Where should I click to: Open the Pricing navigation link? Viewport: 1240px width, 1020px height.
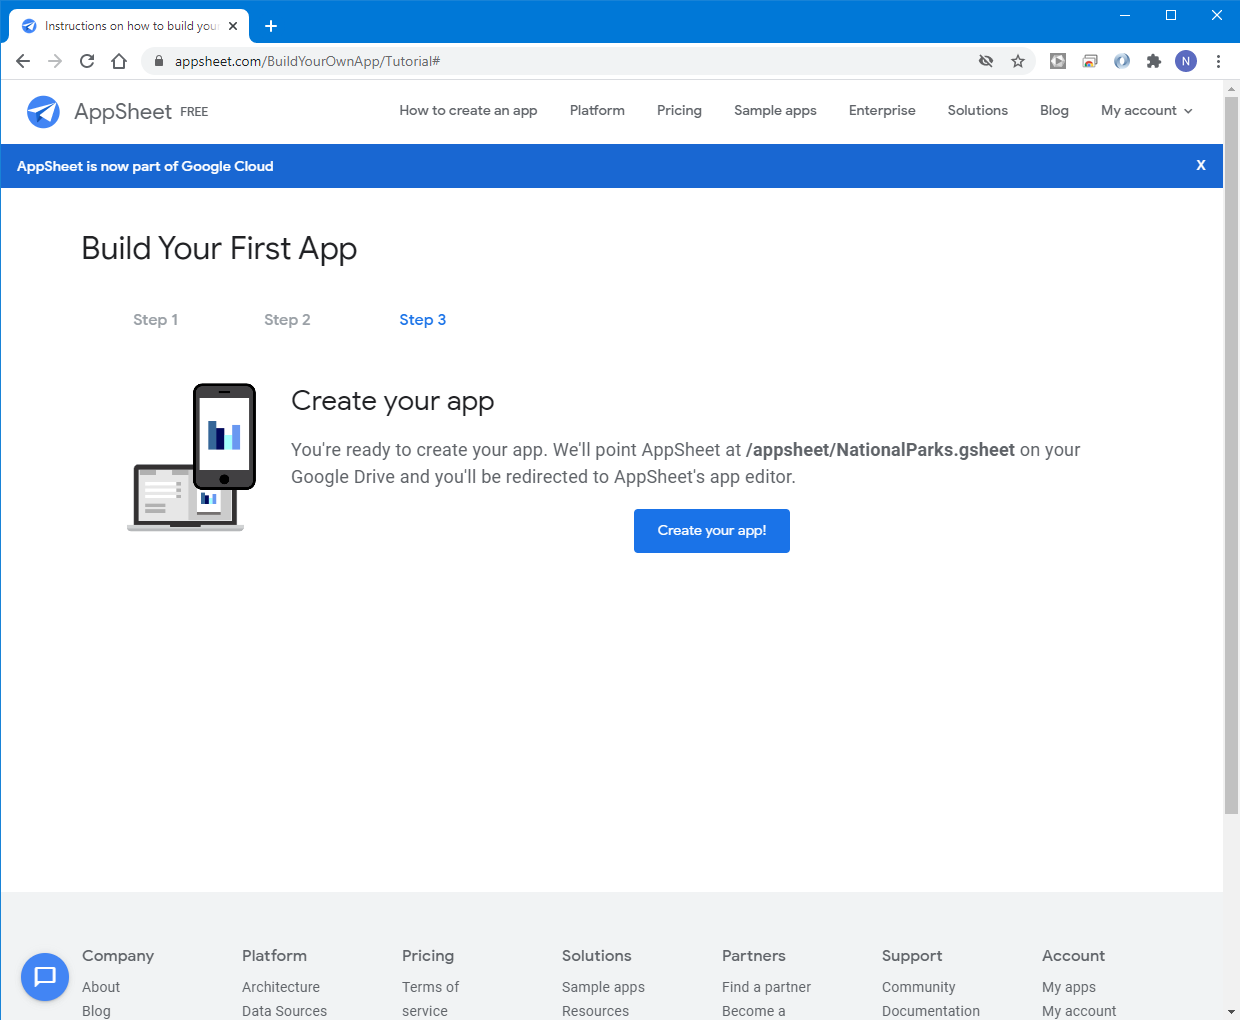pyautogui.click(x=679, y=111)
